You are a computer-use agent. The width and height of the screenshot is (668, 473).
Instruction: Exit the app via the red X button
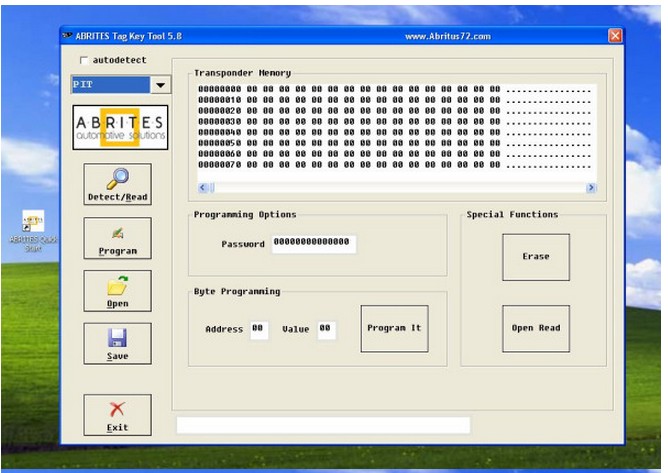tap(118, 414)
